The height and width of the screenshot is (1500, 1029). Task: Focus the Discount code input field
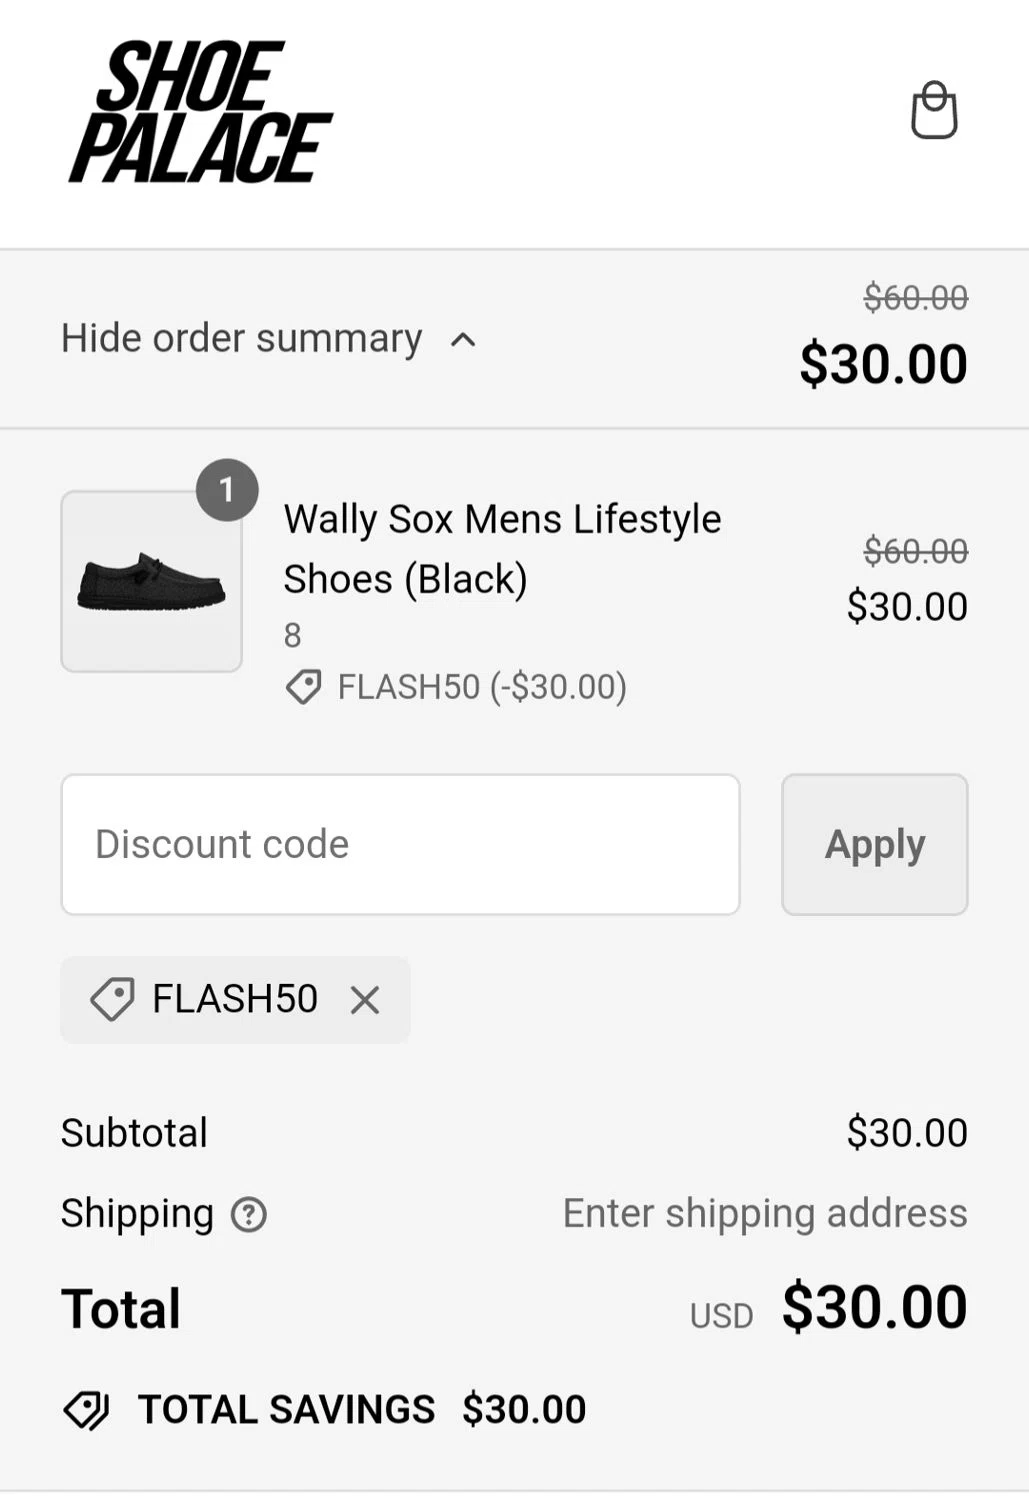coord(401,844)
